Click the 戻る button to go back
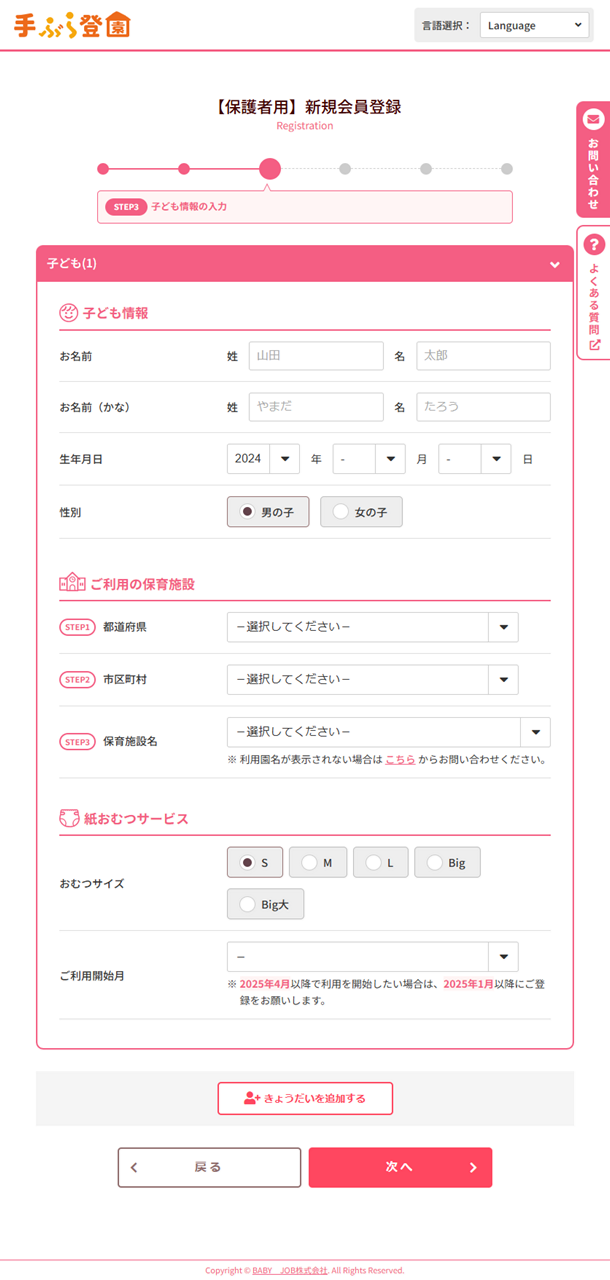 [x=209, y=1167]
